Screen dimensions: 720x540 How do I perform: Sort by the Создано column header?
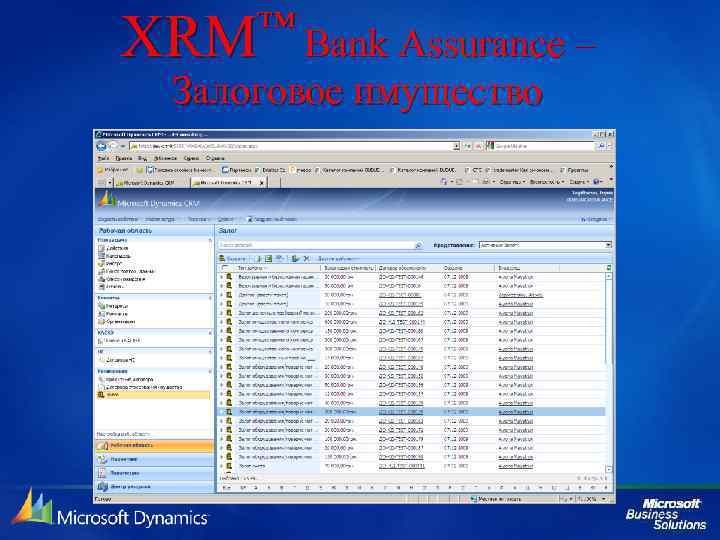[x=467, y=268]
